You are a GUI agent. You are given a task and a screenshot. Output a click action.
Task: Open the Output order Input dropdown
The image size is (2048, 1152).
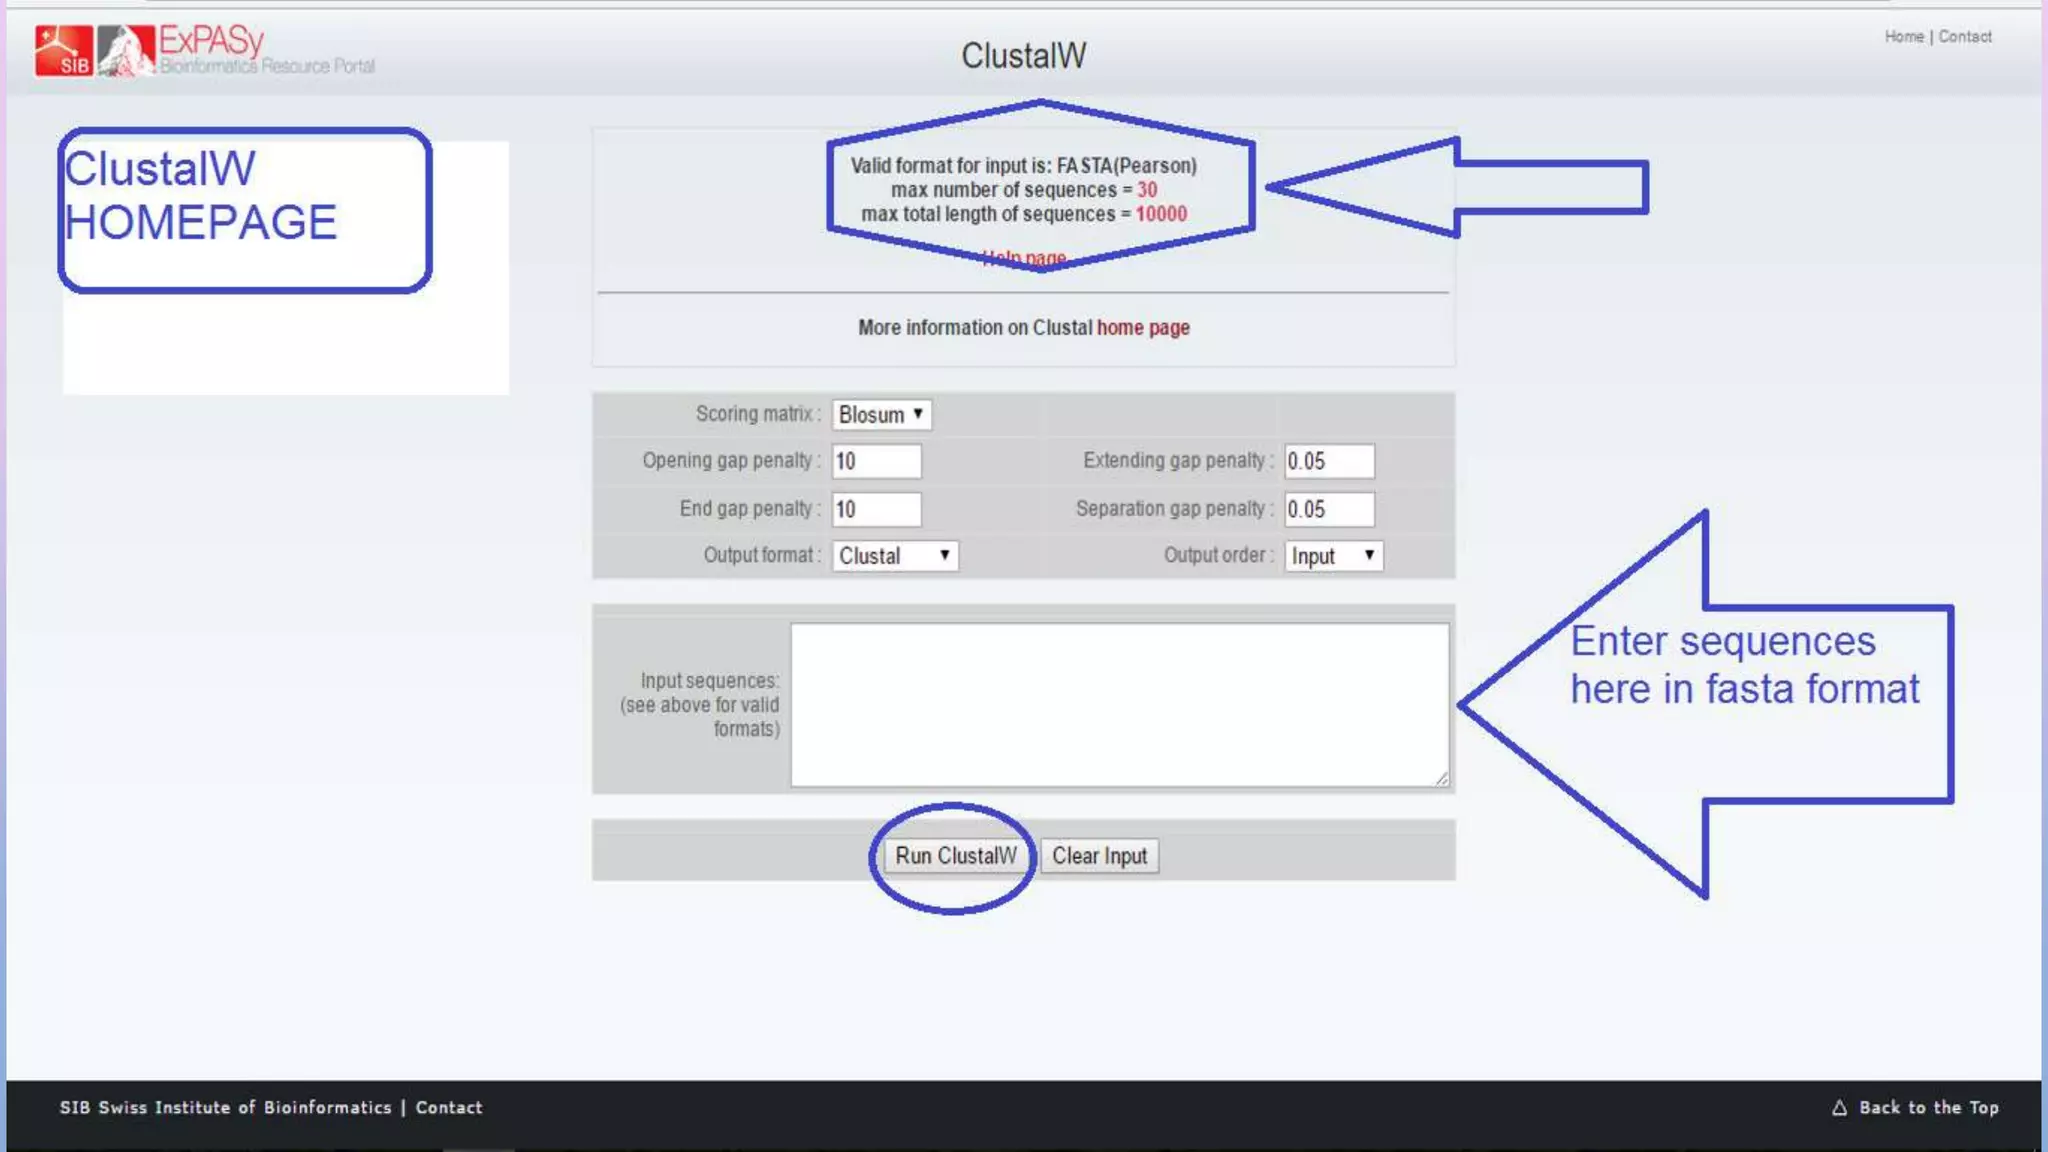[1333, 556]
